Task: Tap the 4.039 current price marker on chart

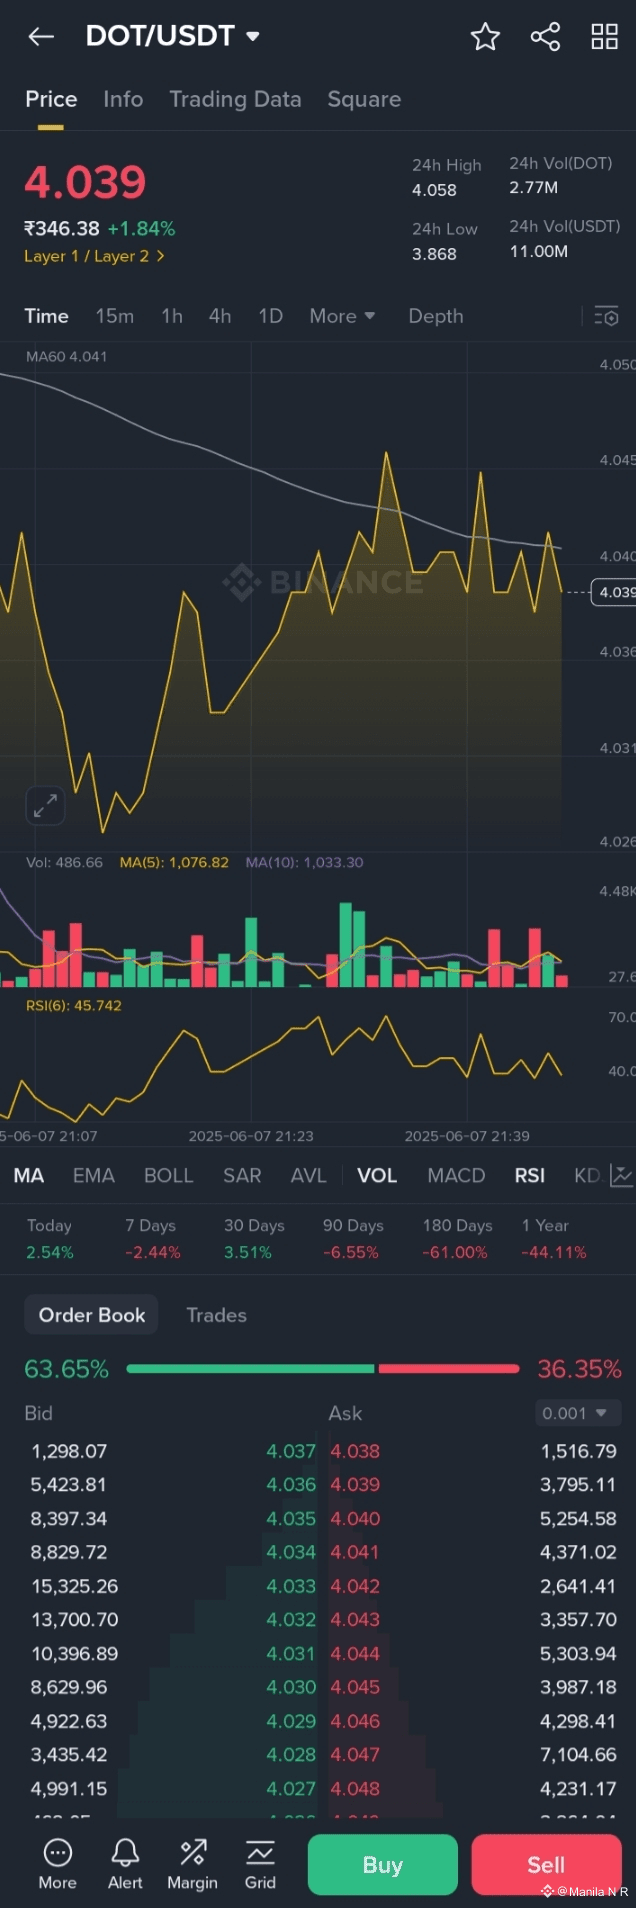Action: (614, 592)
